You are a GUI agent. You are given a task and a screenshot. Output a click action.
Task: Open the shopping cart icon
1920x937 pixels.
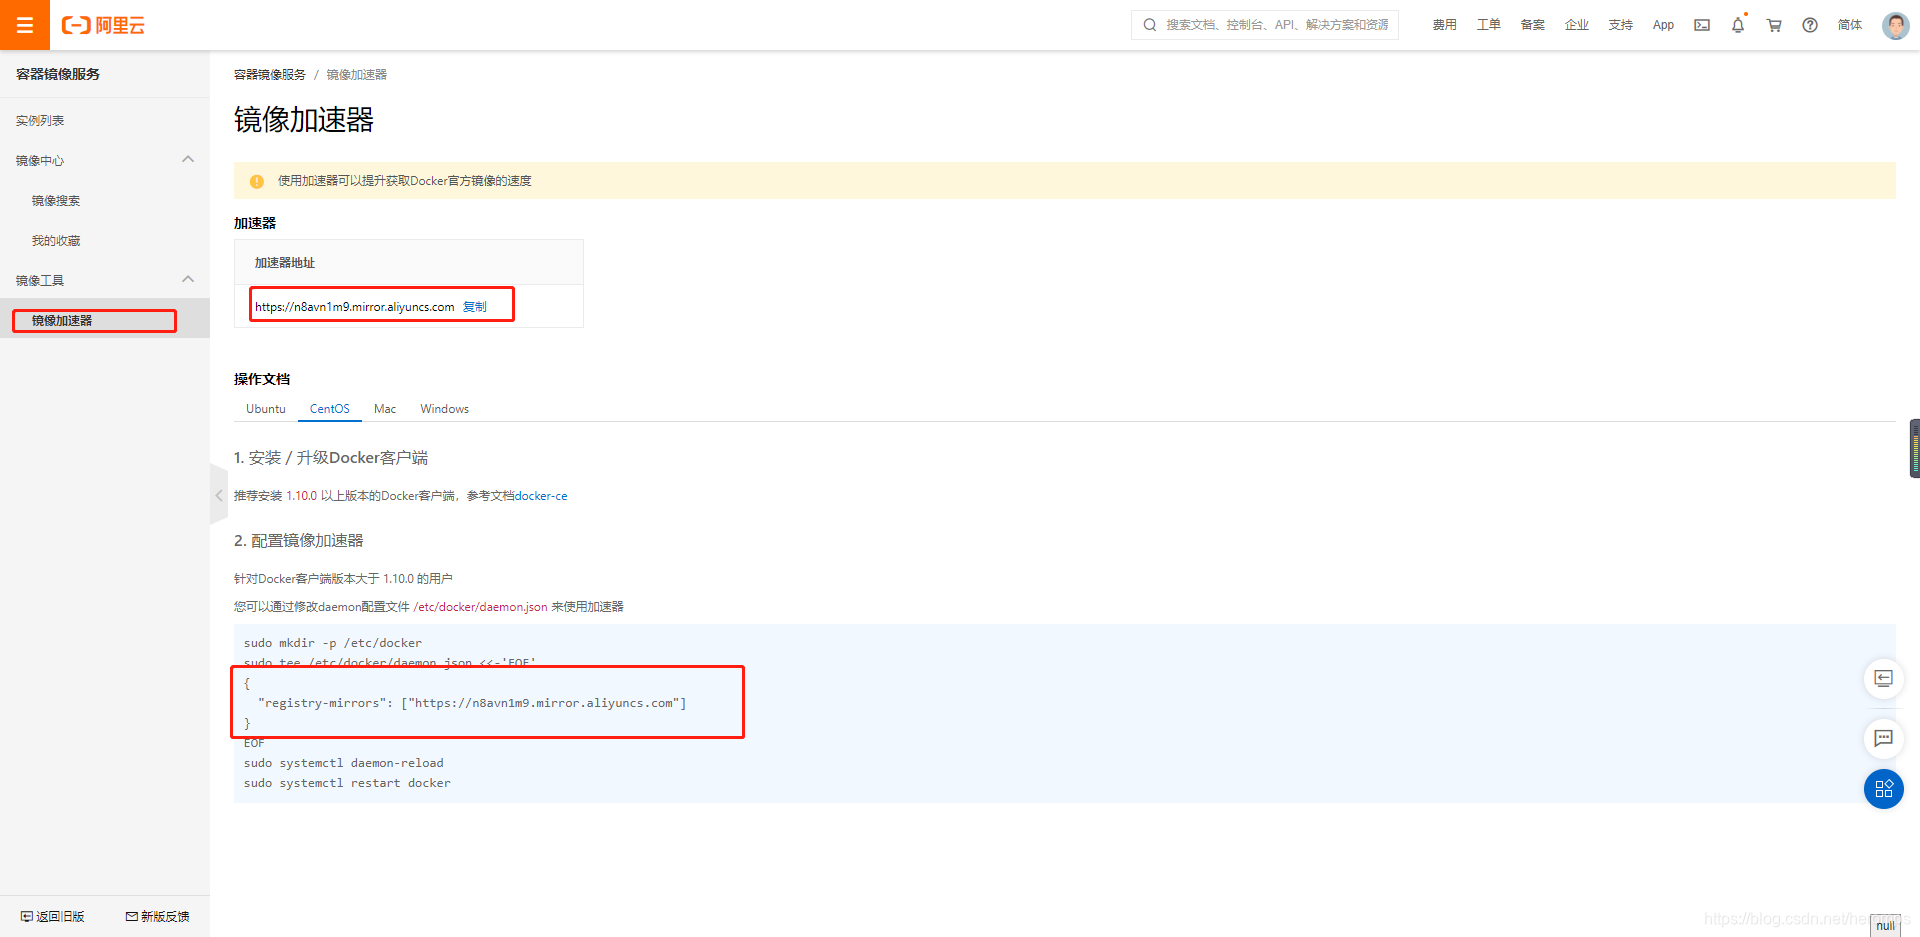pyautogui.click(x=1774, y=25)
